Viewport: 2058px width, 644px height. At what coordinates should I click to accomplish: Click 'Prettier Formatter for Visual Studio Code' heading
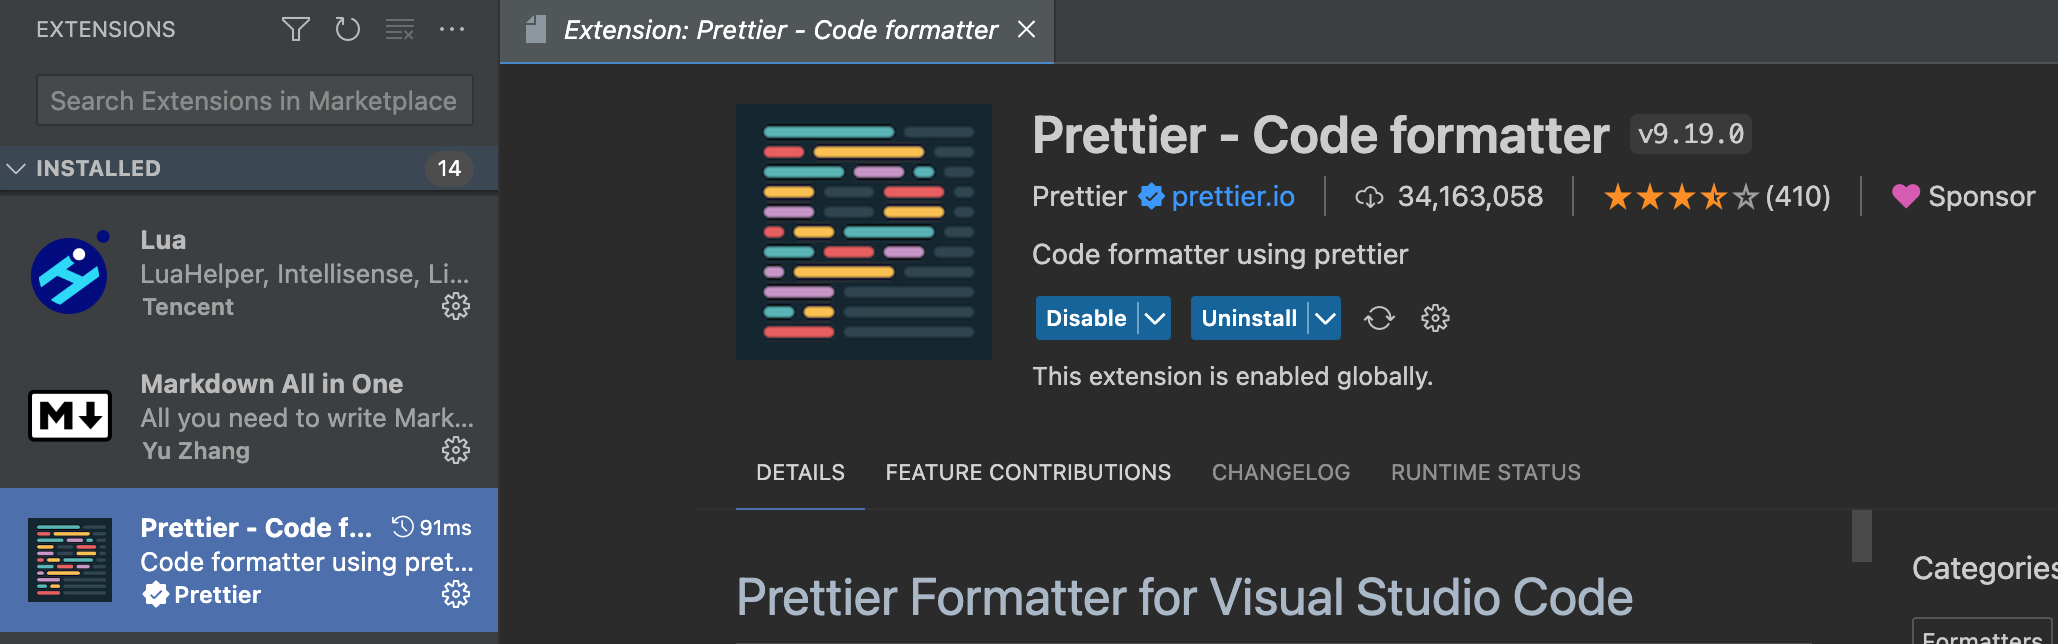1185,597
